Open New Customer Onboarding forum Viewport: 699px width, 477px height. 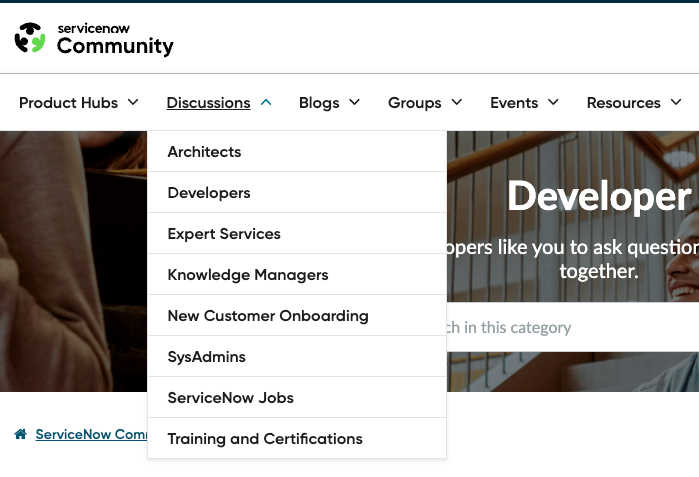pos(297,316)
